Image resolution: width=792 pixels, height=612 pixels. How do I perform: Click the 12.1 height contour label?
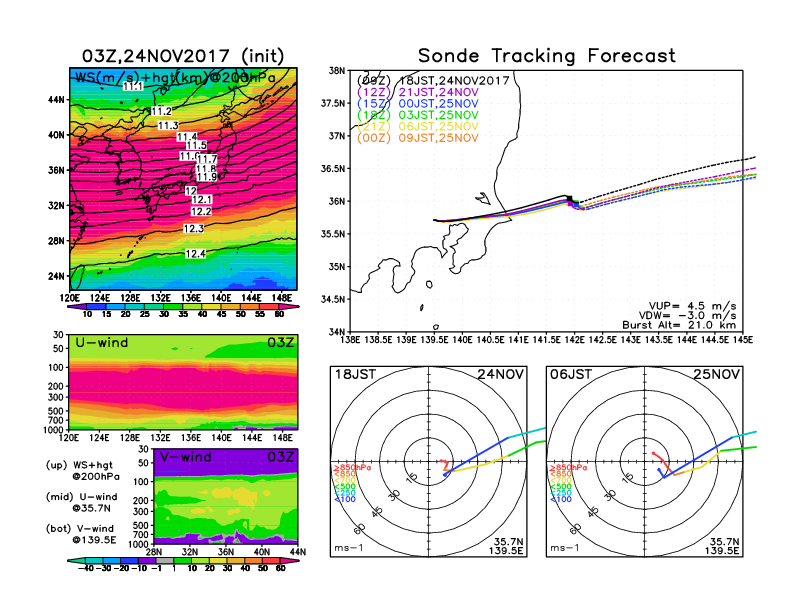coord(202,200)
